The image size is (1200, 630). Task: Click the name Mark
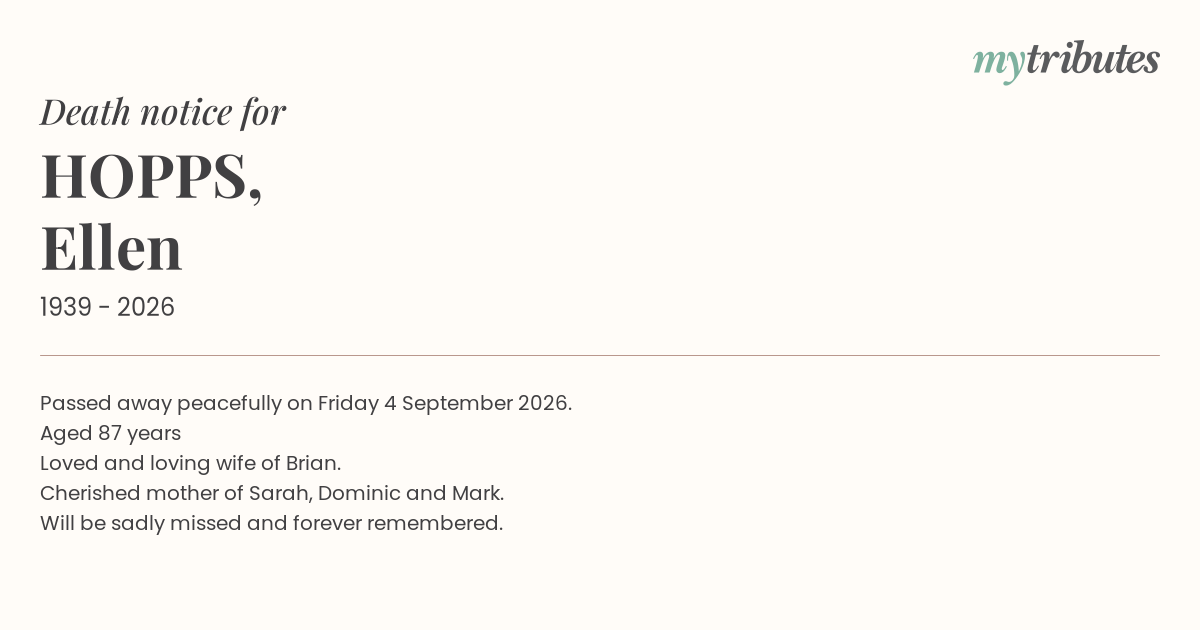click(x=477, y=494)
